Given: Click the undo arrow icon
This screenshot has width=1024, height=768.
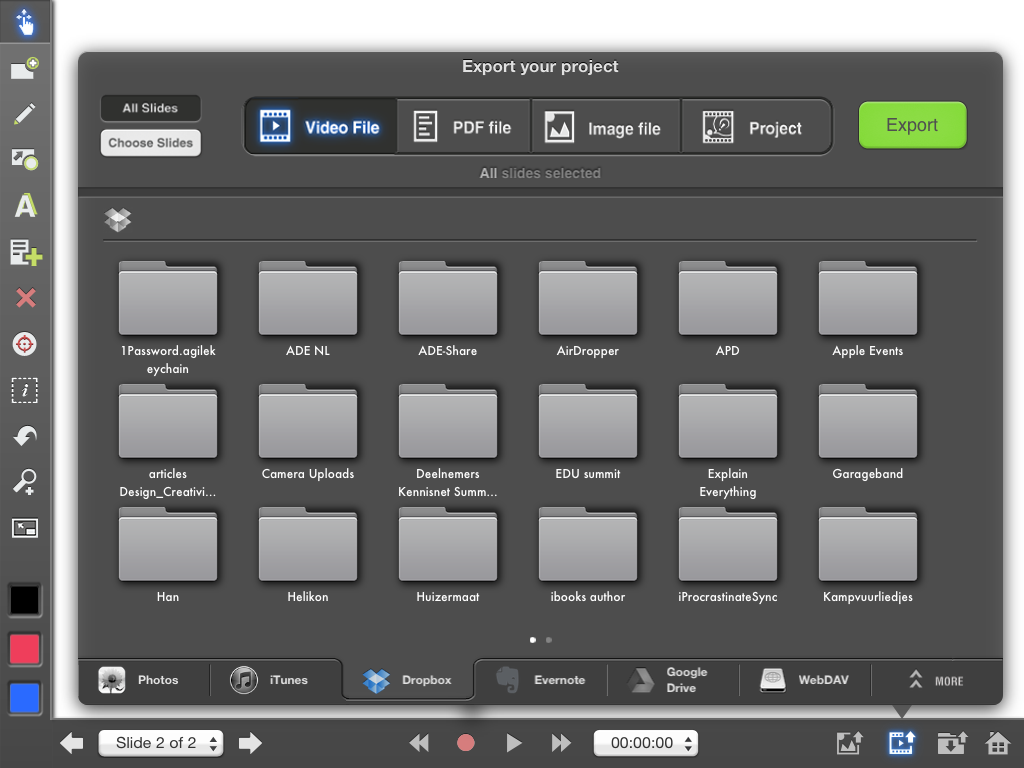Looking at the screenshot, I should coord(25,436).
